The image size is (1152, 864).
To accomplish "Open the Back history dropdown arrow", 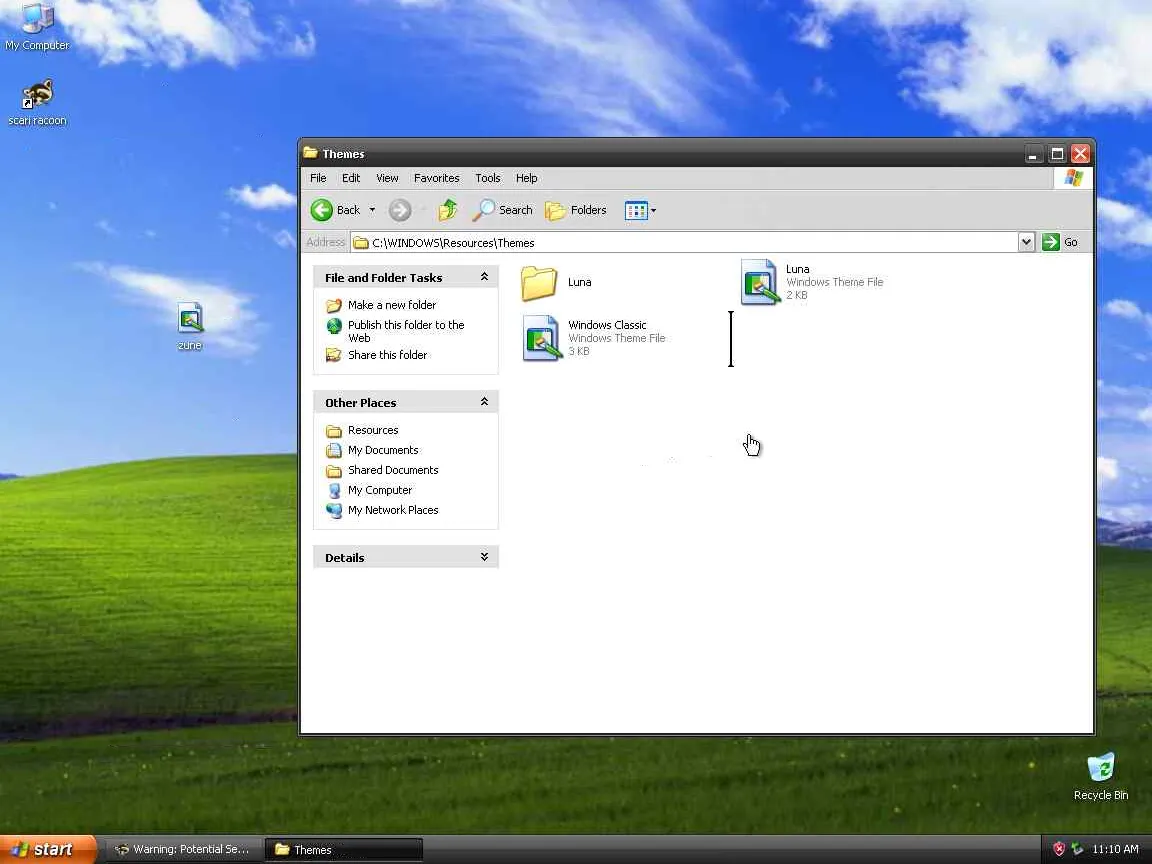I will point(372,210).
